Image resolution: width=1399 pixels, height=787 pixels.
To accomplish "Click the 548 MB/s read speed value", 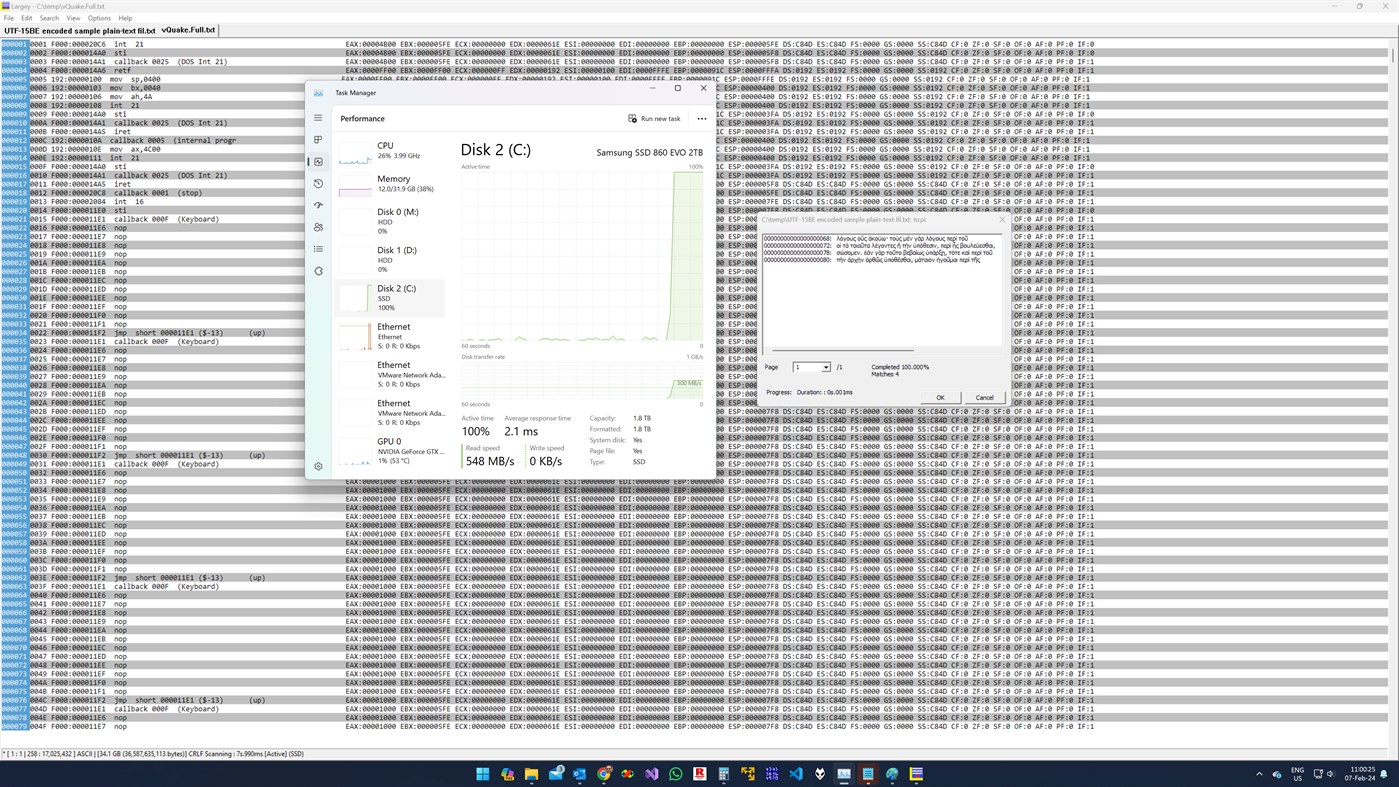I will coord(489,461).
